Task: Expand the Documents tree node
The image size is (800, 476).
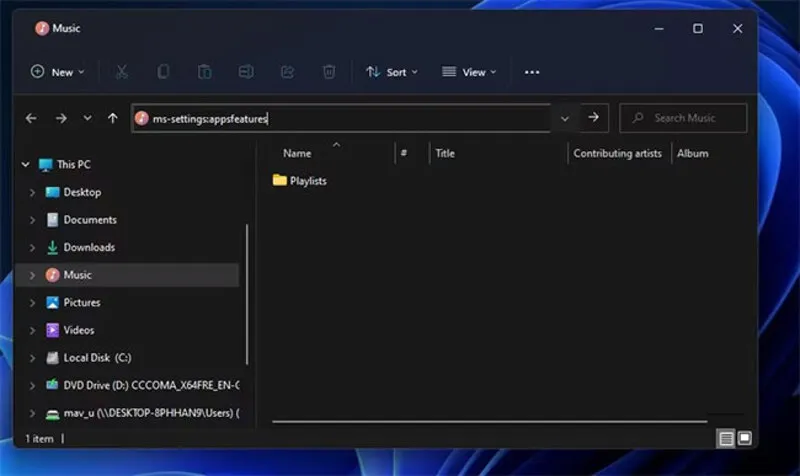Action: point(32,220)
